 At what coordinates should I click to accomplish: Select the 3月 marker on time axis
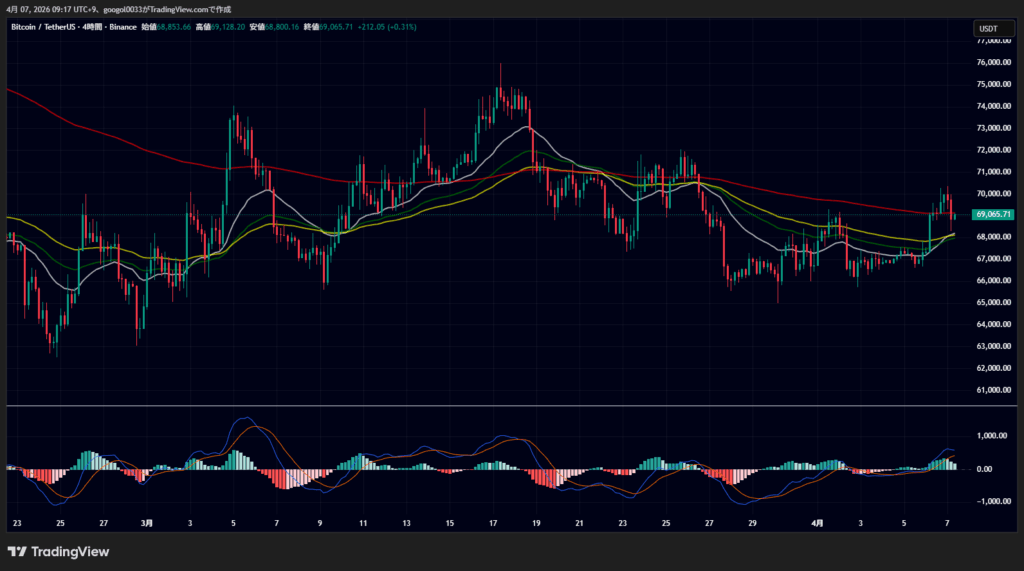click(x=147, y=523)
